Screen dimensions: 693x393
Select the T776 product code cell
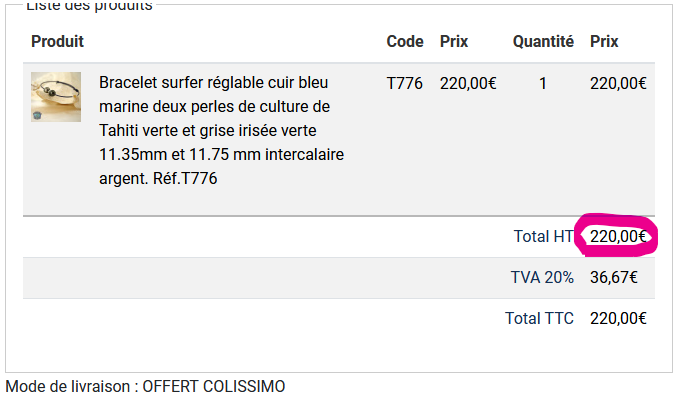(404, 83)
